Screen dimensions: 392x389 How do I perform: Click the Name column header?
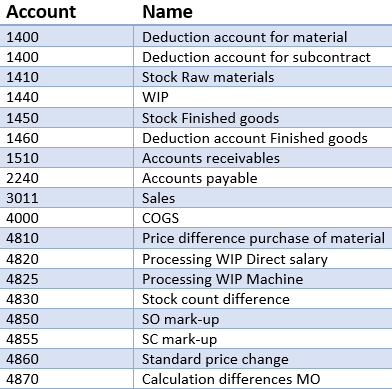click(167, 12)
